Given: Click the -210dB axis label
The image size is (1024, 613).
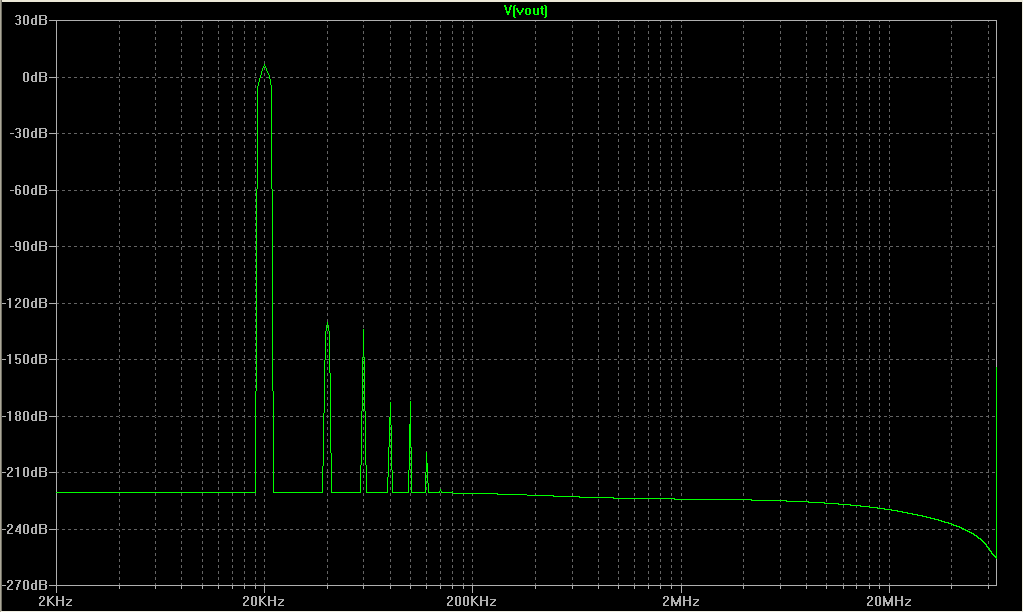Looking at the screenshot, I should point(25,473).
